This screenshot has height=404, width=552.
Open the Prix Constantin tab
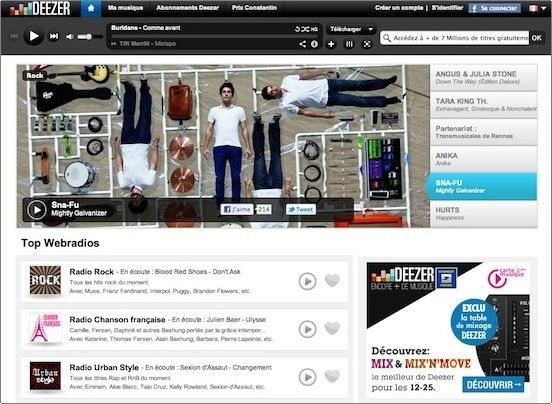pos(254,8)
